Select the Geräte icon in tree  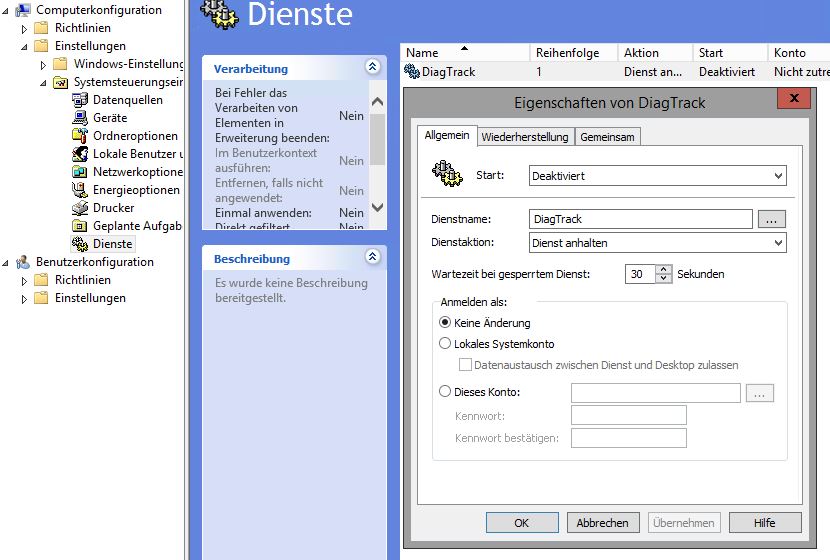click(x=80, y=118)
